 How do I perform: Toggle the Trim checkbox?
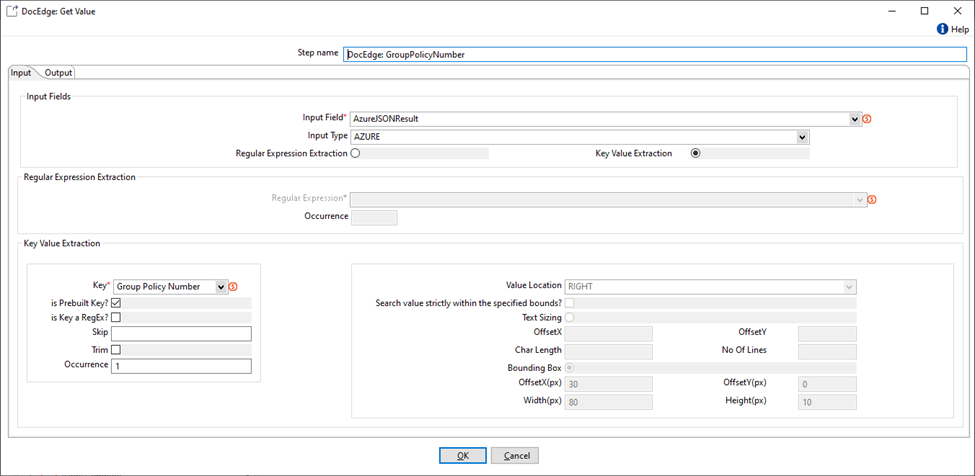click(x=117, y=350)
